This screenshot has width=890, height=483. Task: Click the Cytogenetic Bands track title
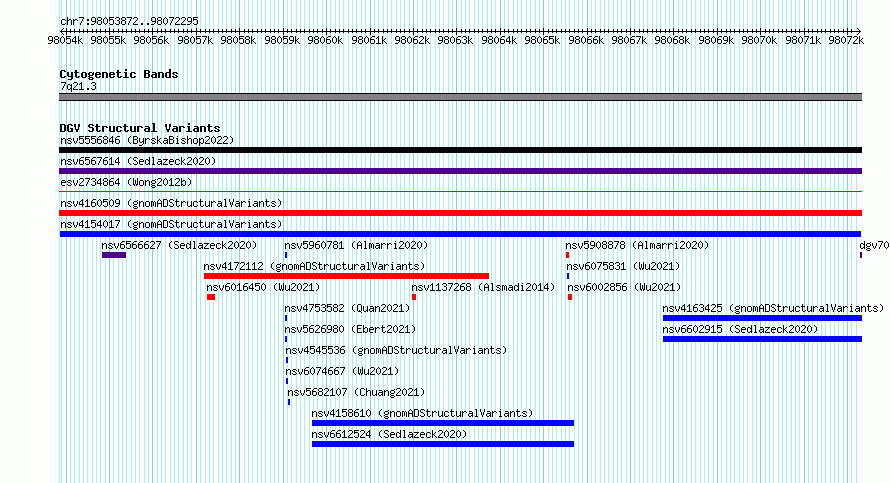[x=119, y=74]
